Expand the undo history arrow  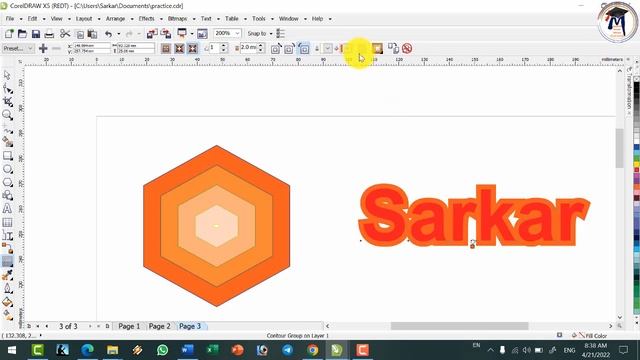tap(119, 34)
